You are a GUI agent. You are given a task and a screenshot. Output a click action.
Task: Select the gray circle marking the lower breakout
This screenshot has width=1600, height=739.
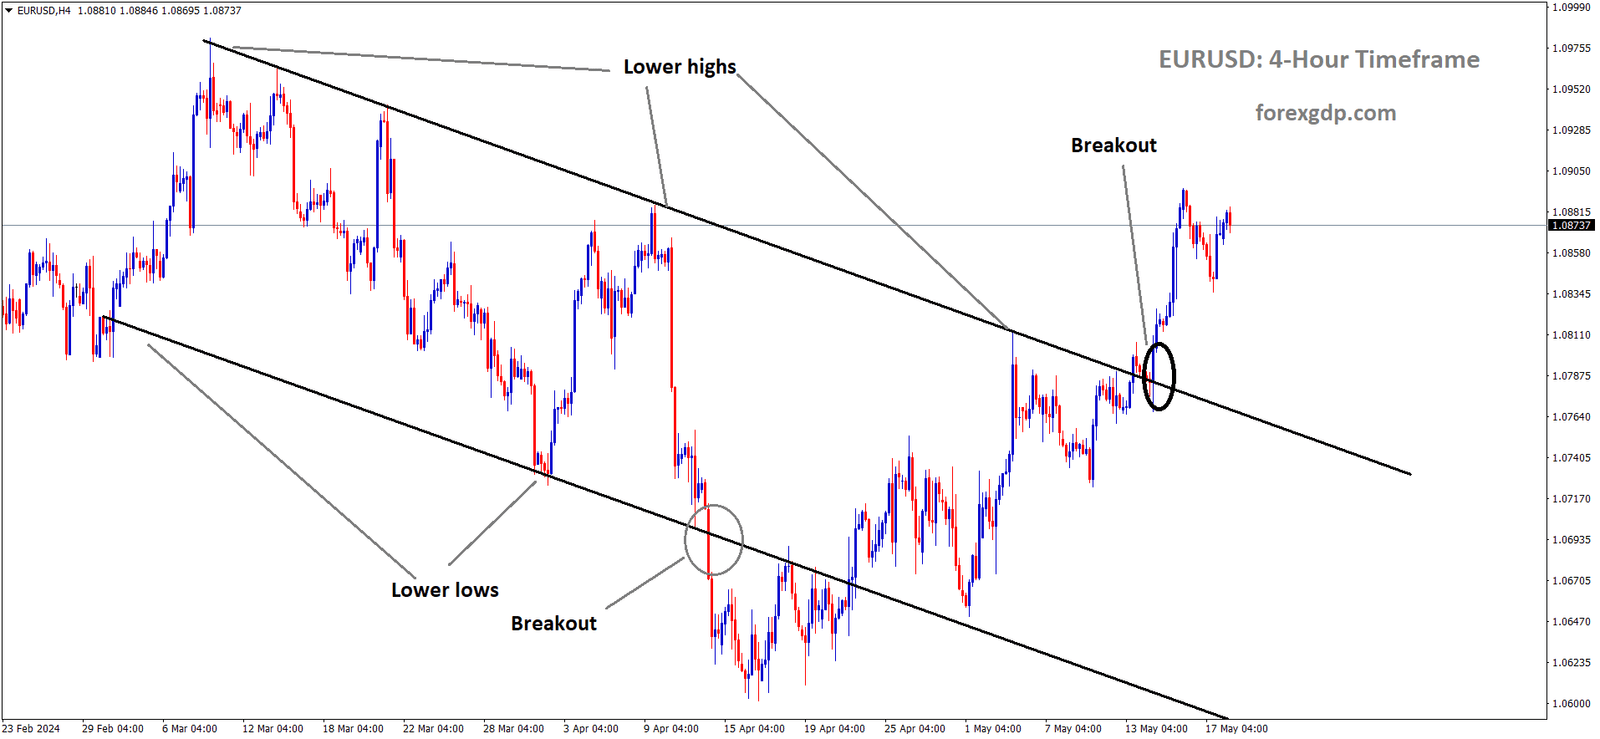(x=714, y=541)
